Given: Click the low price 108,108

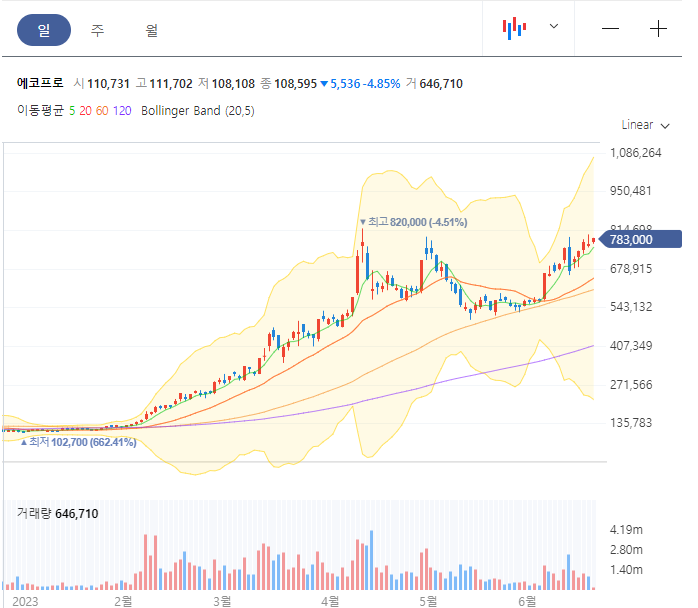Looking at the screenshot, I should pos(233,84).
